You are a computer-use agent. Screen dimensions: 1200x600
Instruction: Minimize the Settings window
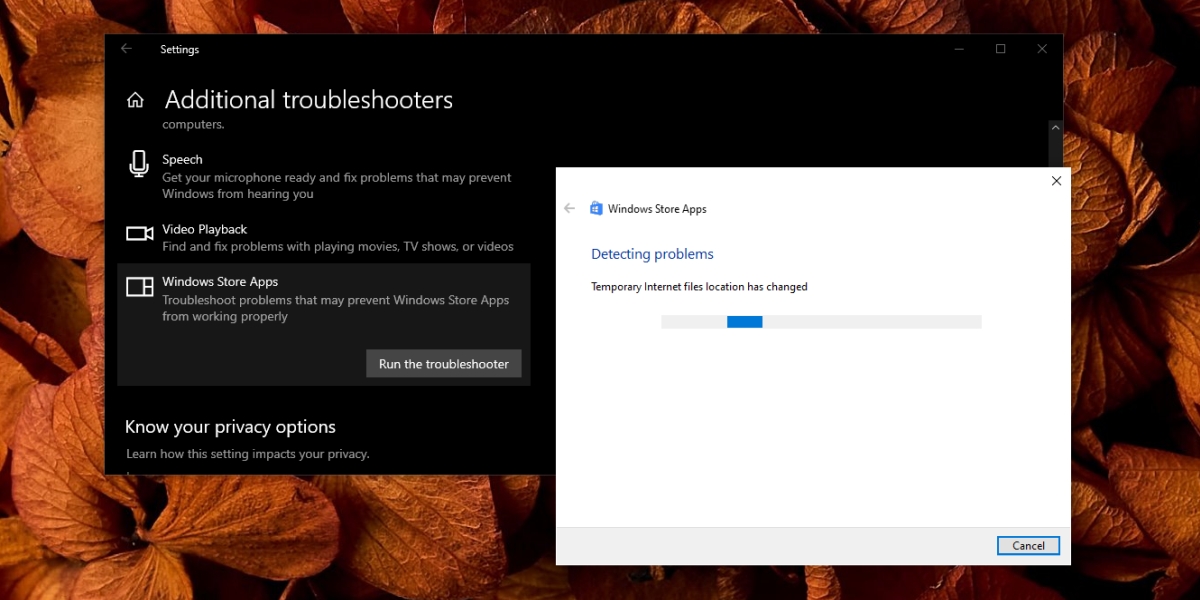click(x=959, y=49)
